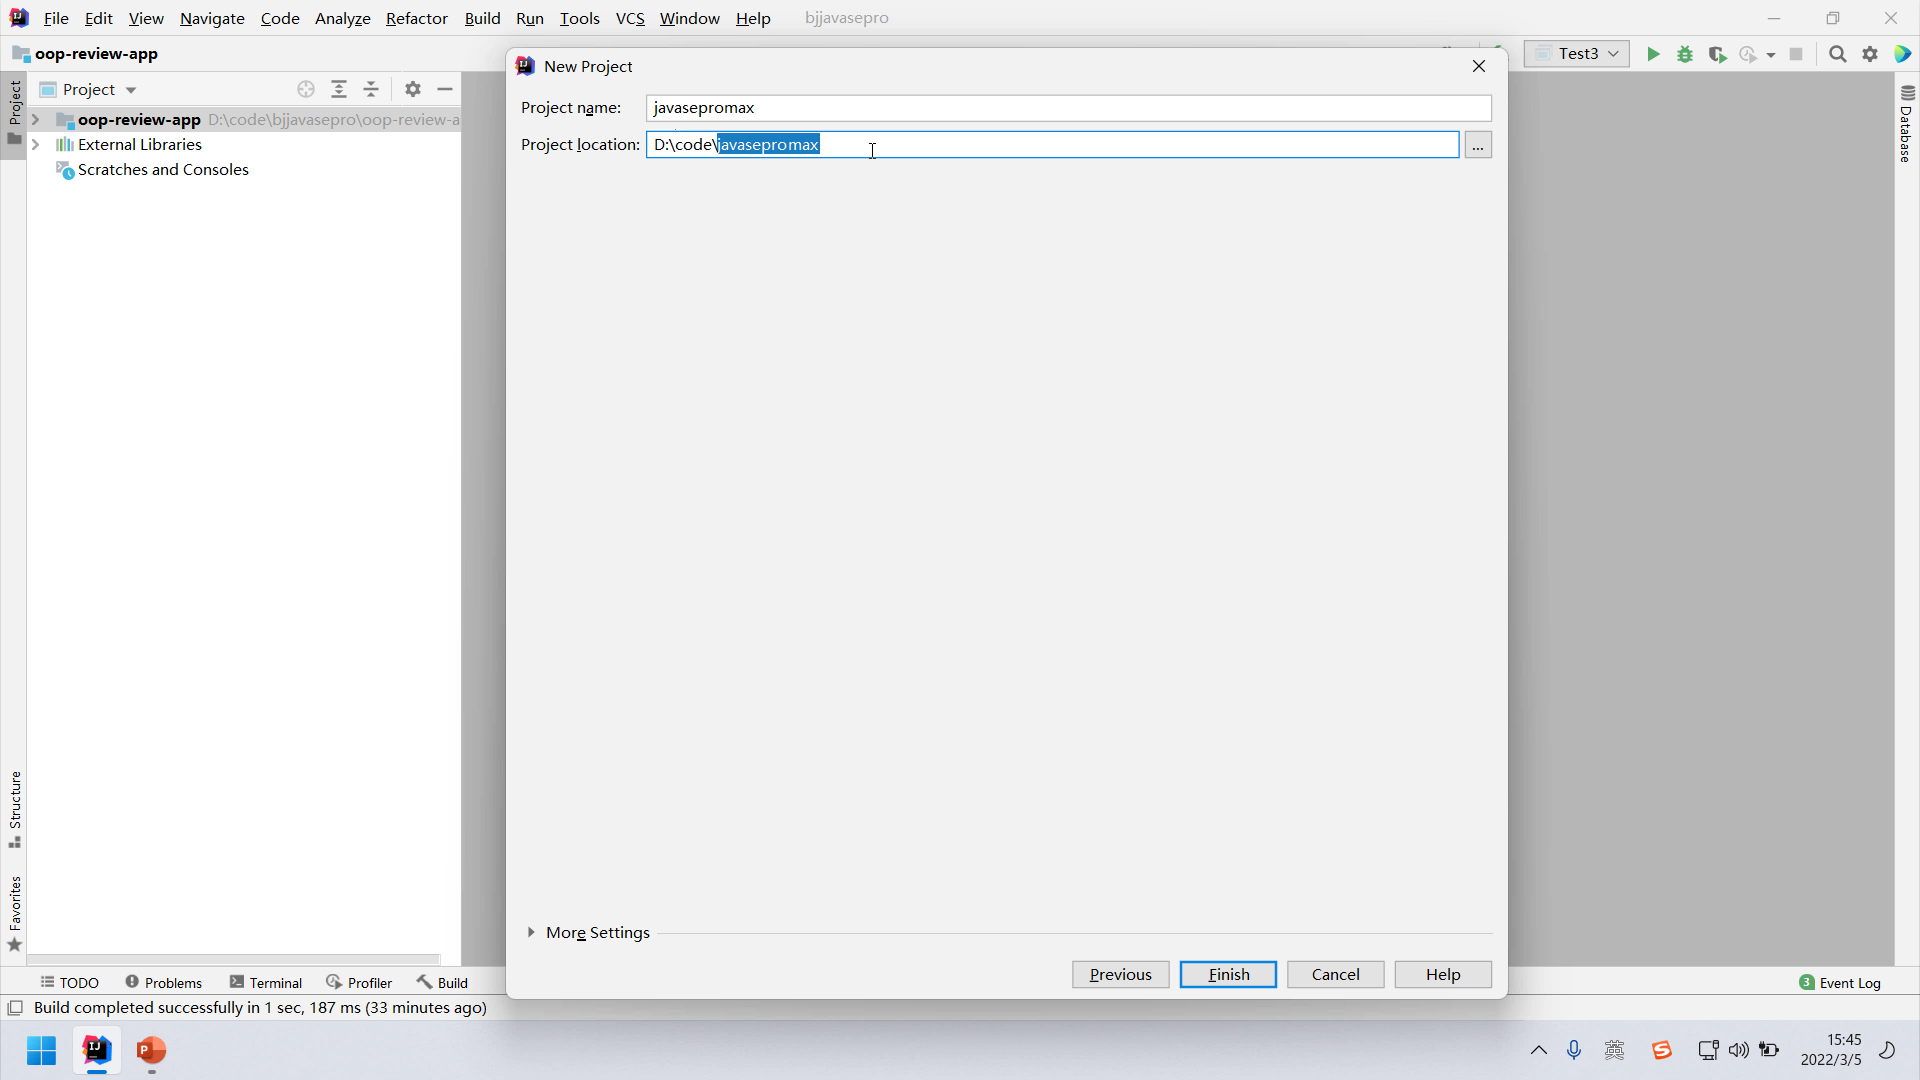Screen dimensions: 1920x1080
Task: Open PowerPoint from the taskbar
Action: [151, 1050]
